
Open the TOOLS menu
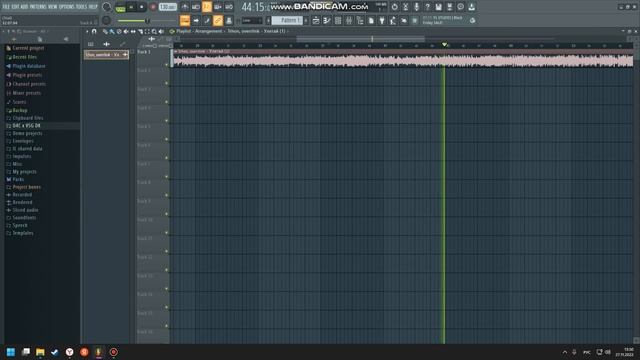(82, 7)
